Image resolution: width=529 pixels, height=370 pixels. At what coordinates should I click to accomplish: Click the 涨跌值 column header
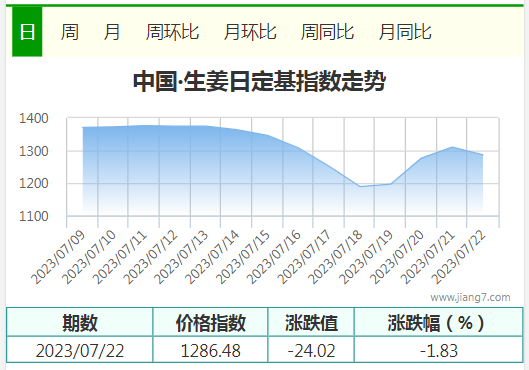[311, 322]
